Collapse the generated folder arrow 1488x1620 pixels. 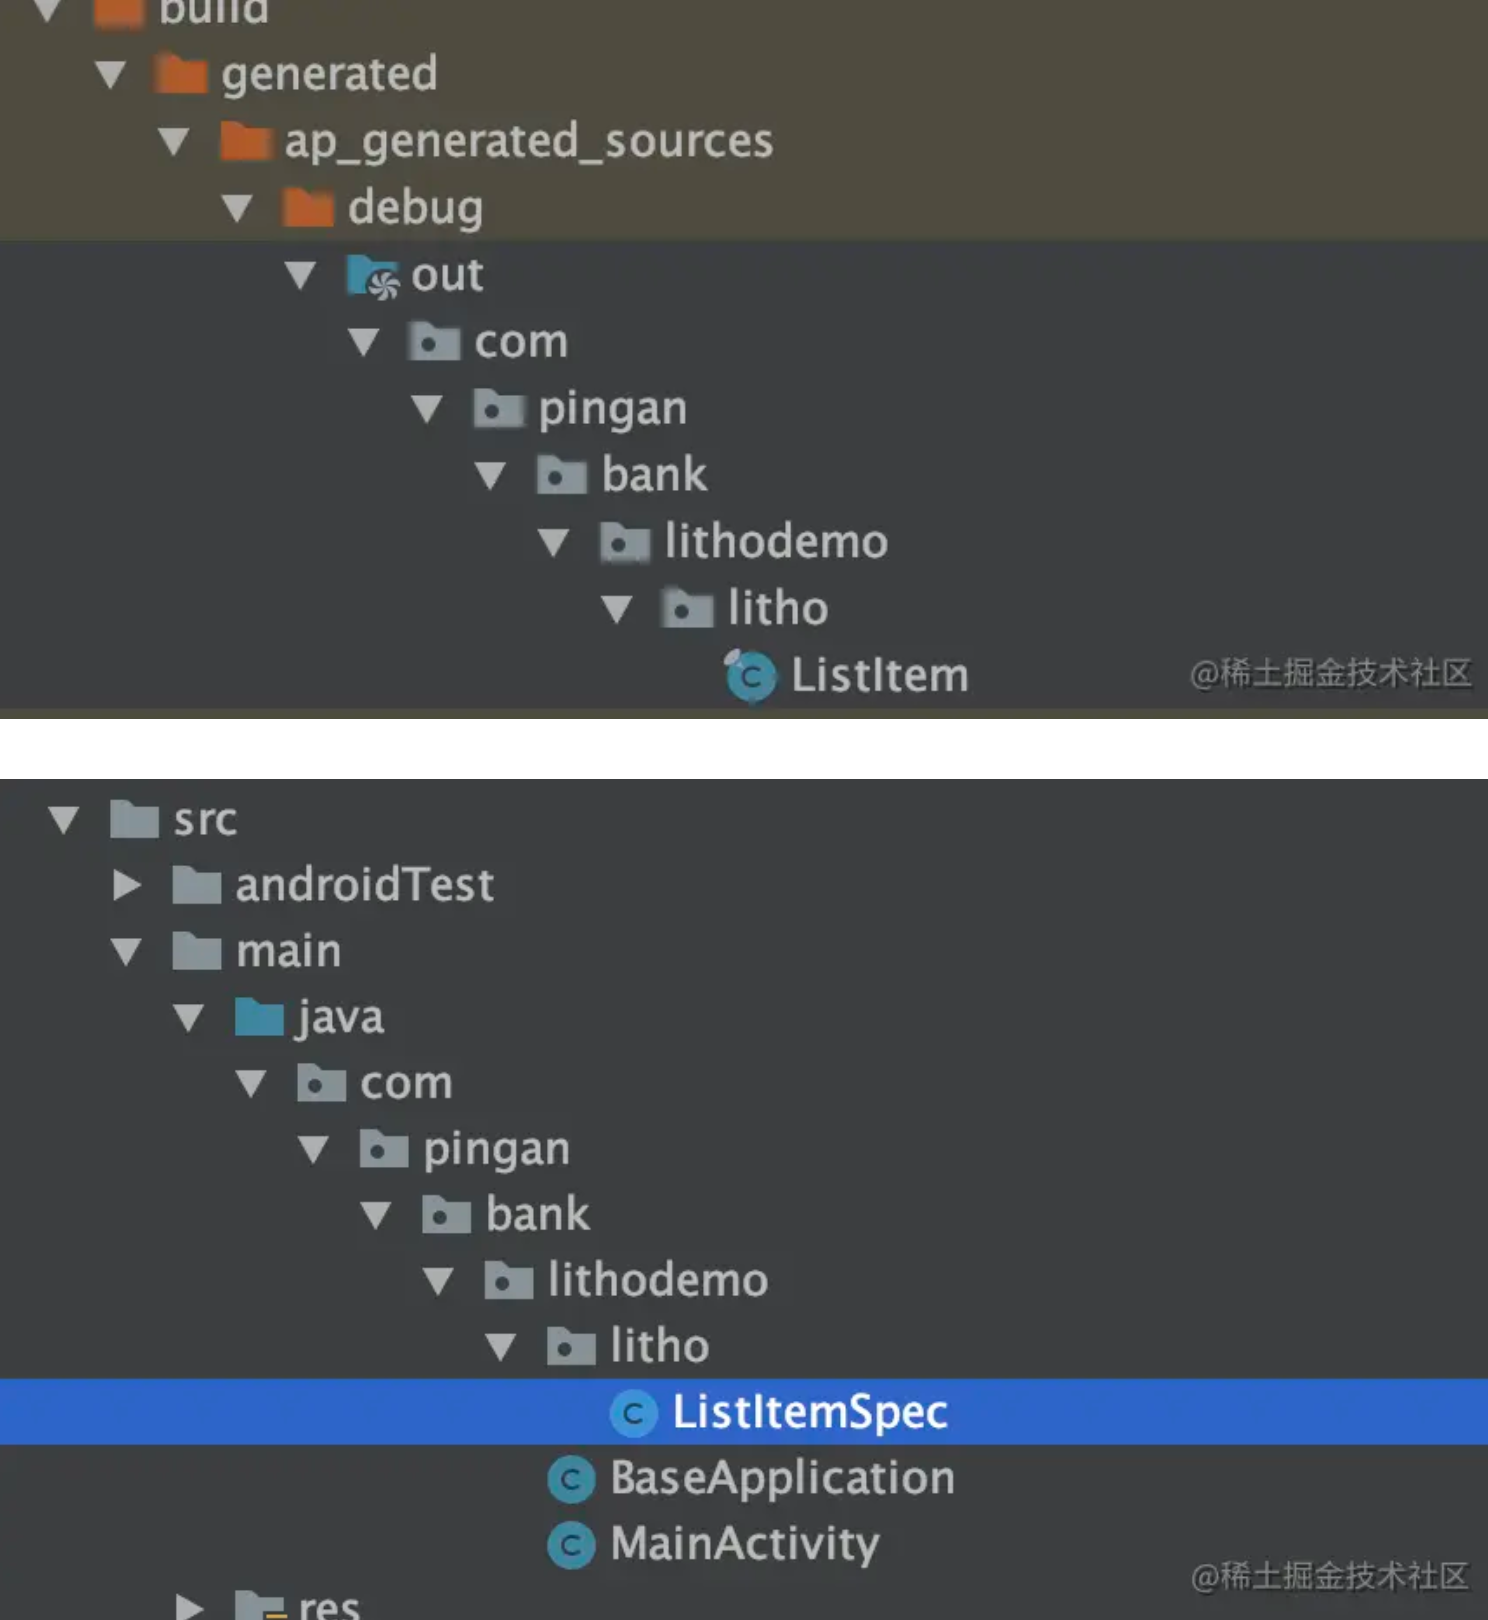[x=111, y=75]
